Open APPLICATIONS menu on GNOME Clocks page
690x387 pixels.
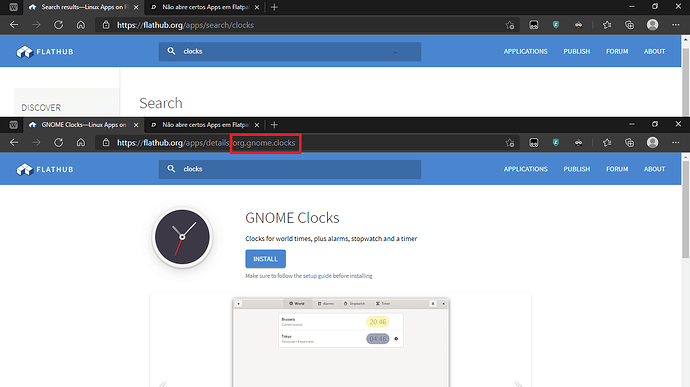[x=525, y=169]
